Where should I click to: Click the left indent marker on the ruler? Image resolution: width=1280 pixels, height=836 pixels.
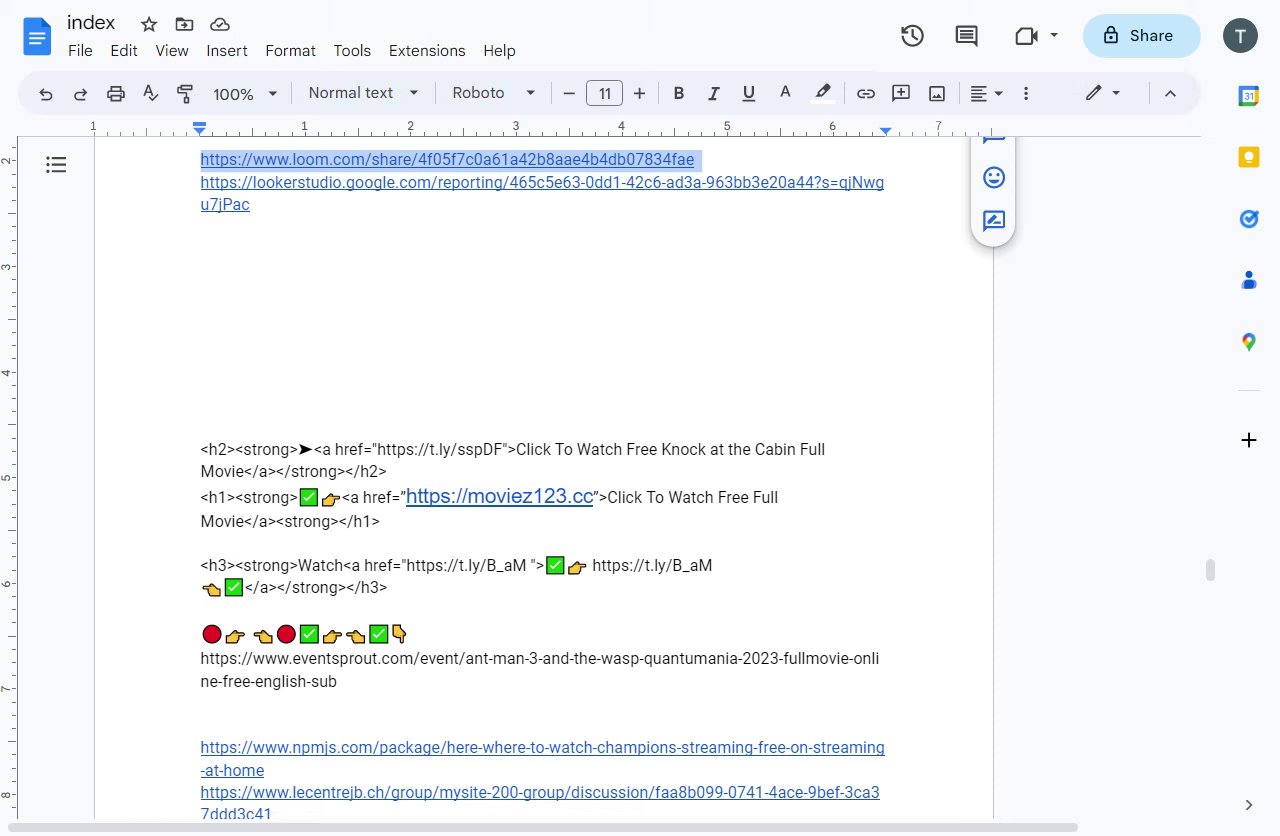point(200,130)
